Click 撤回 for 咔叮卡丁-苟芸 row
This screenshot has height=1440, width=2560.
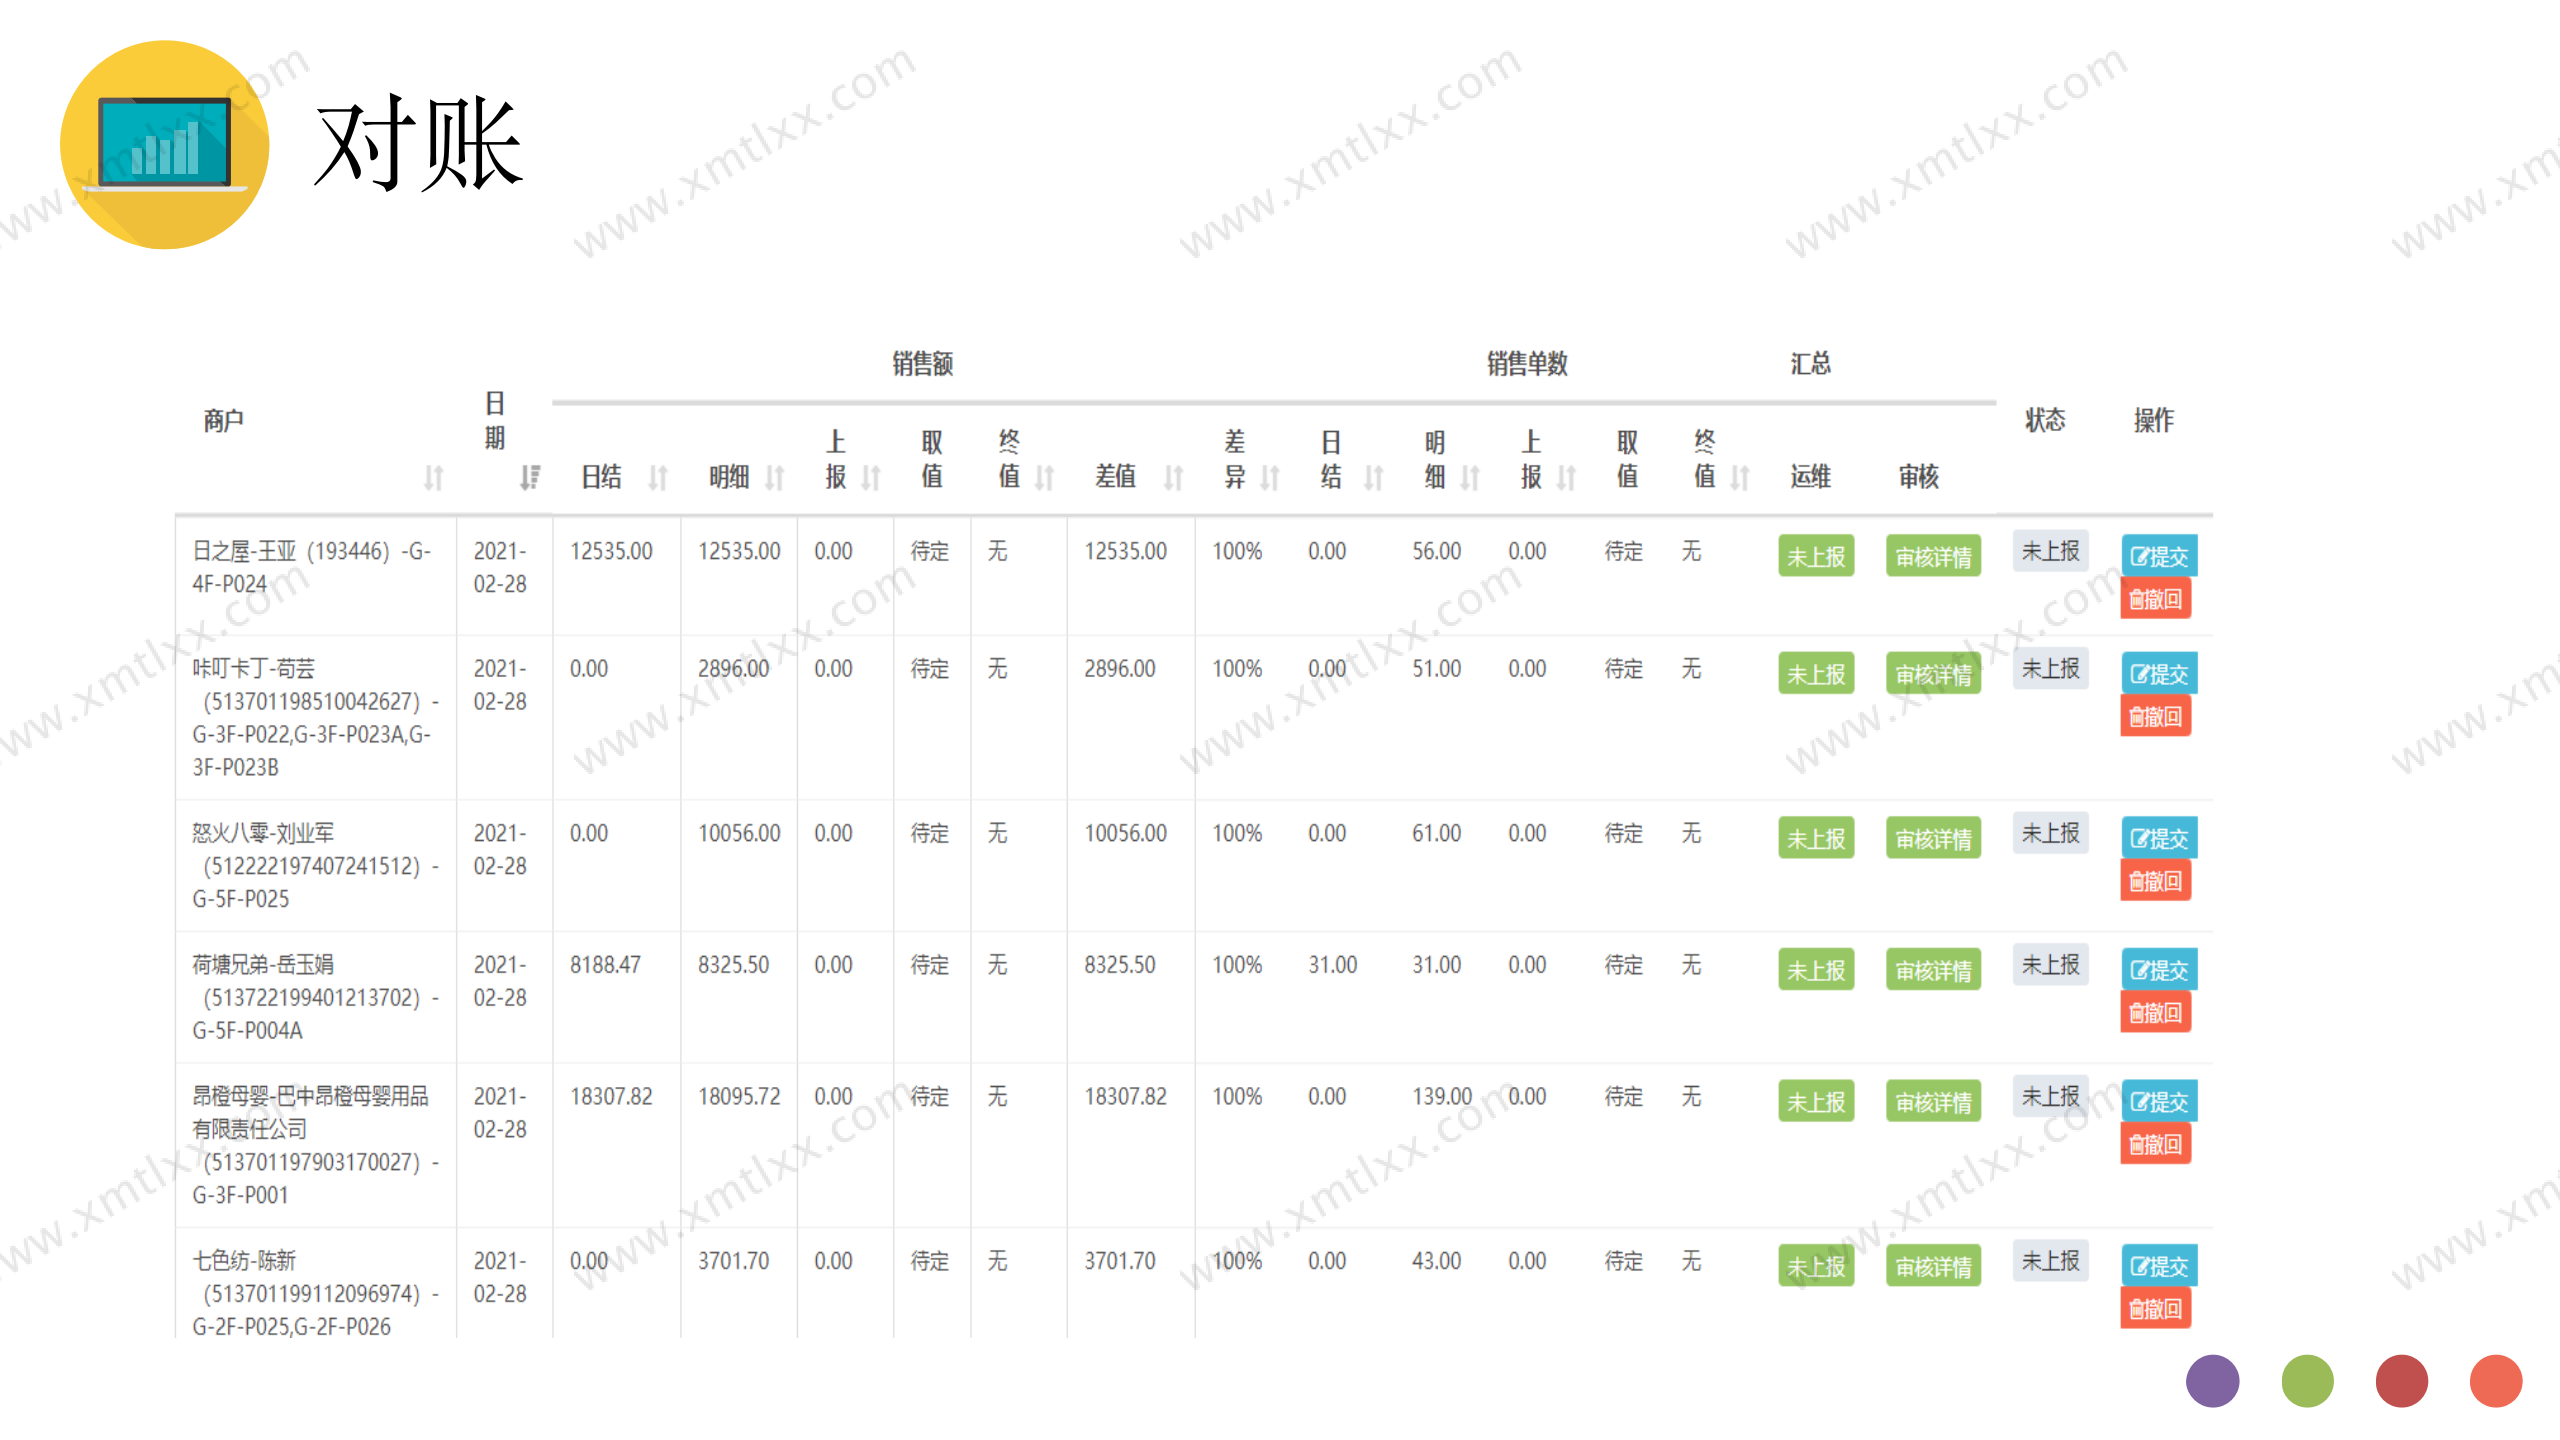pos(2156,716)
